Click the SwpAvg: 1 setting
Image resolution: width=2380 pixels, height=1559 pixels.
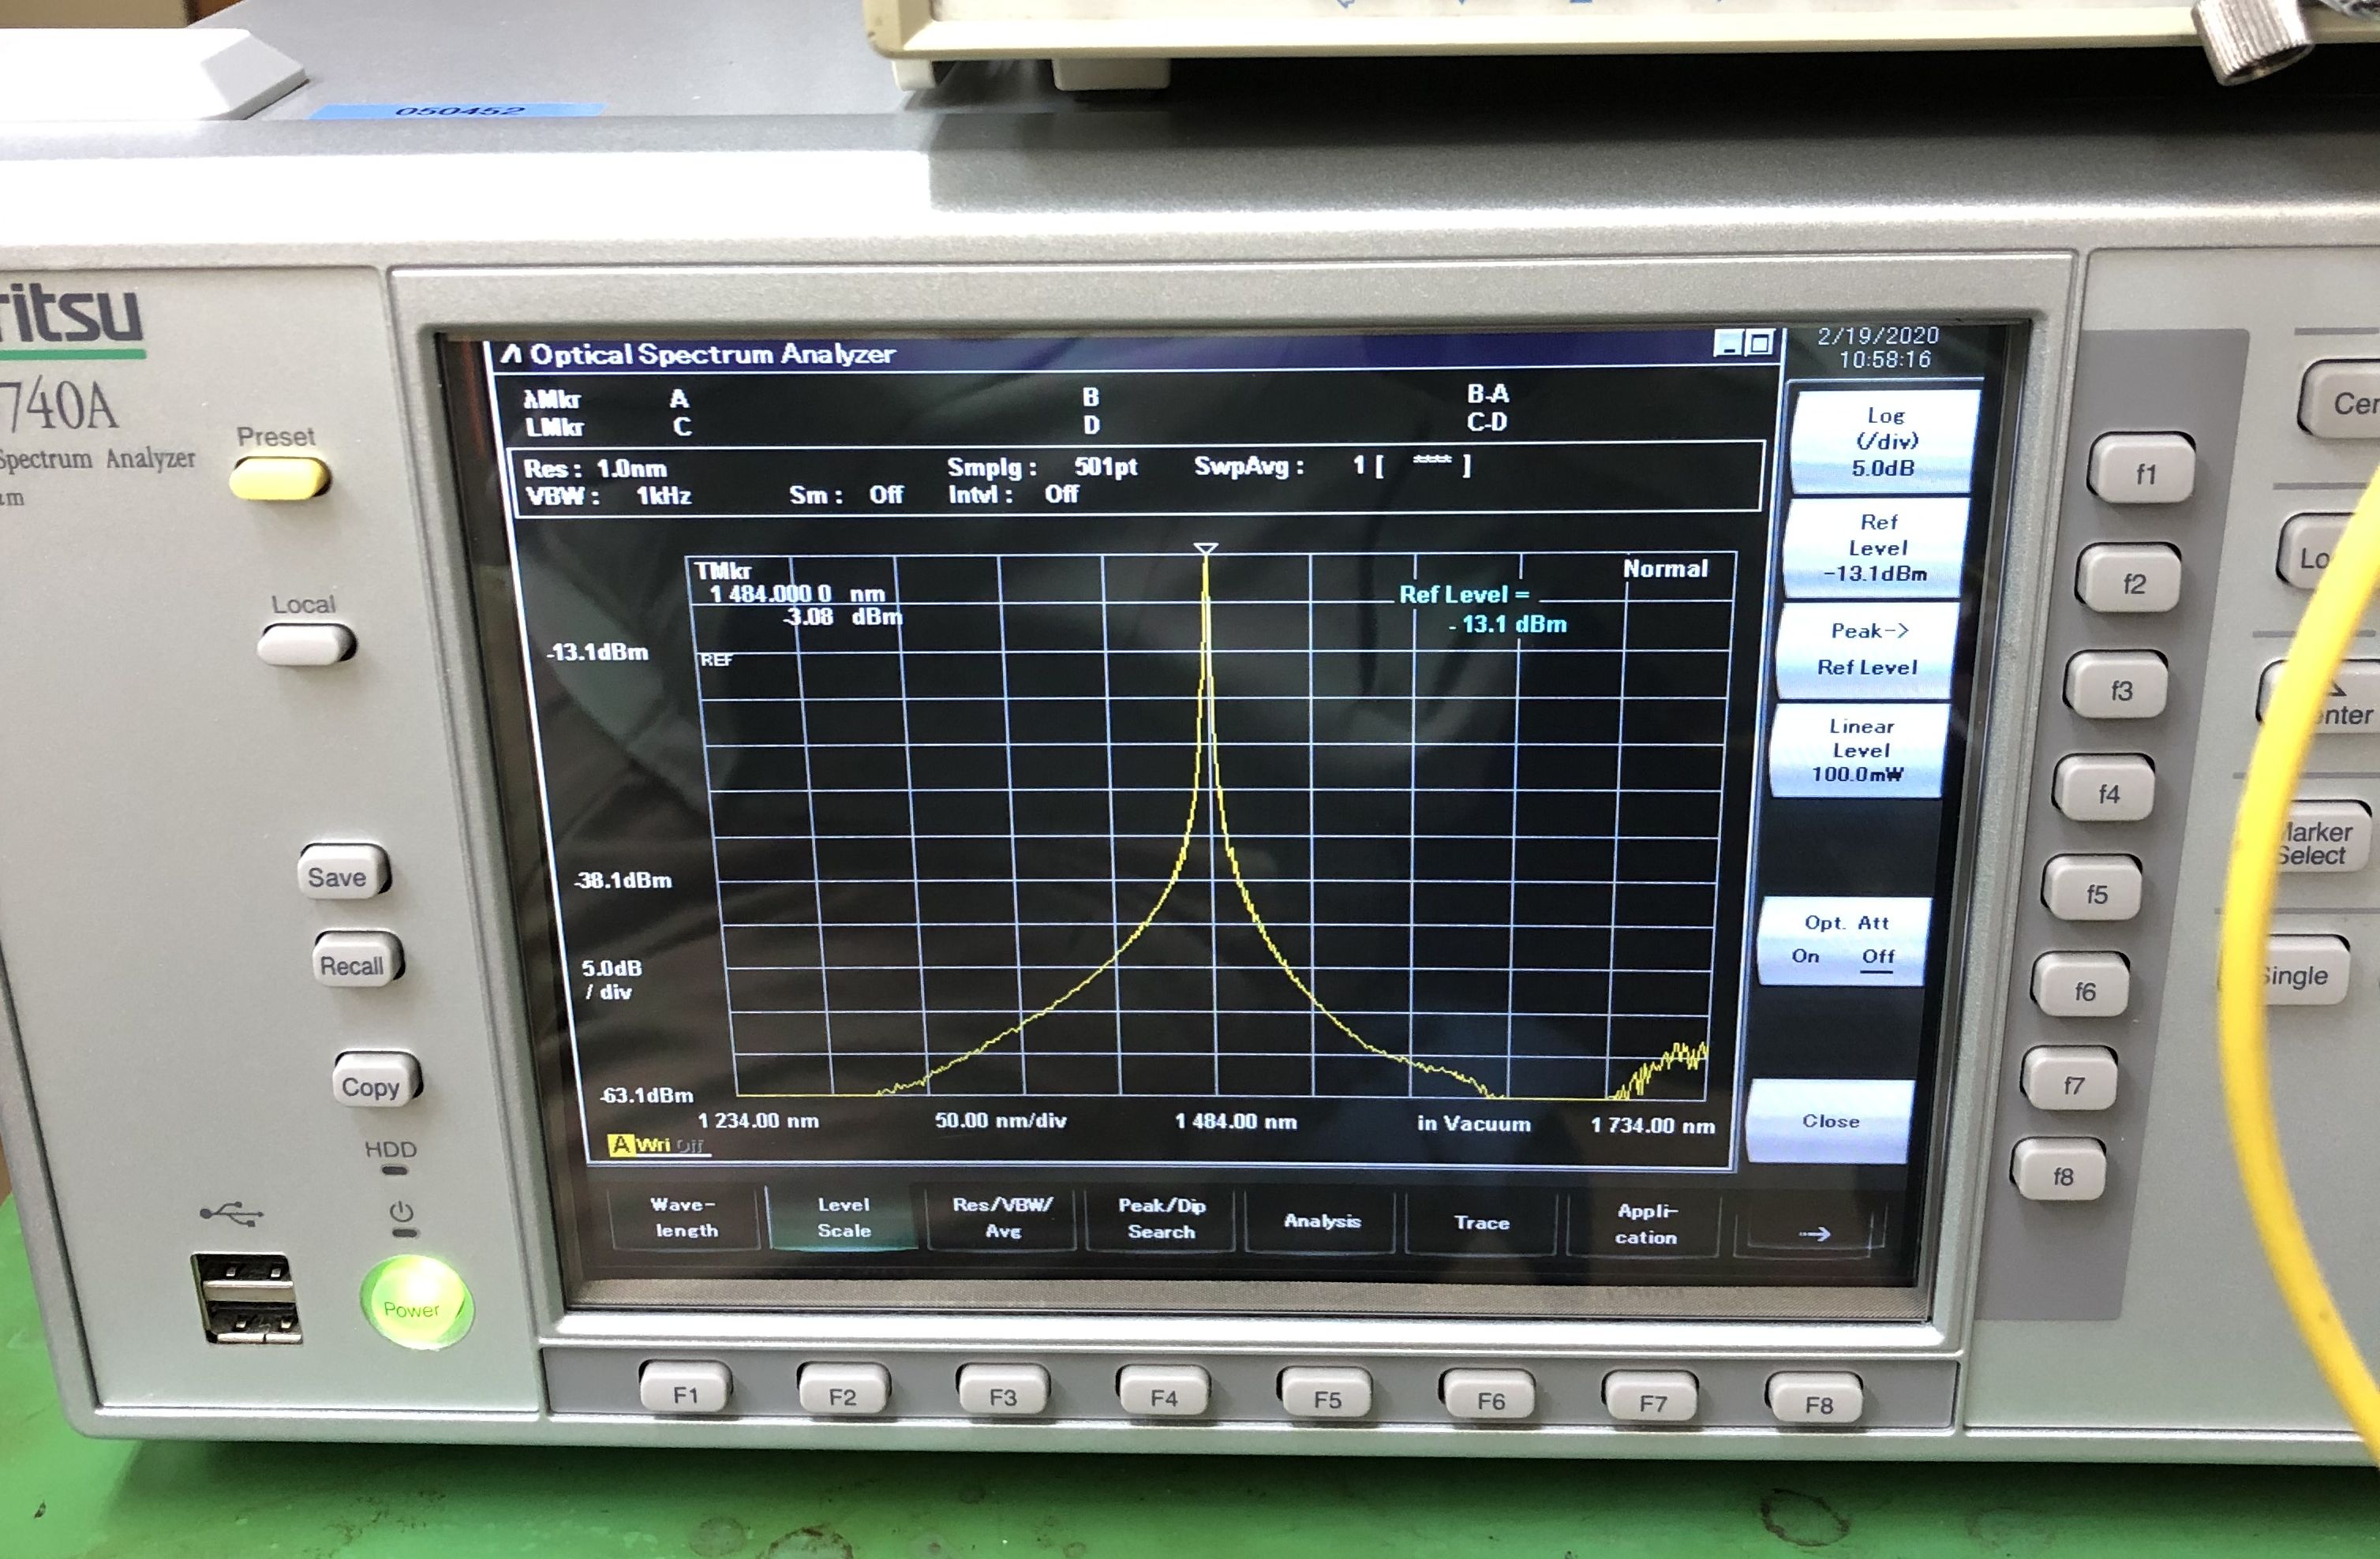[x=1332, y=465]
